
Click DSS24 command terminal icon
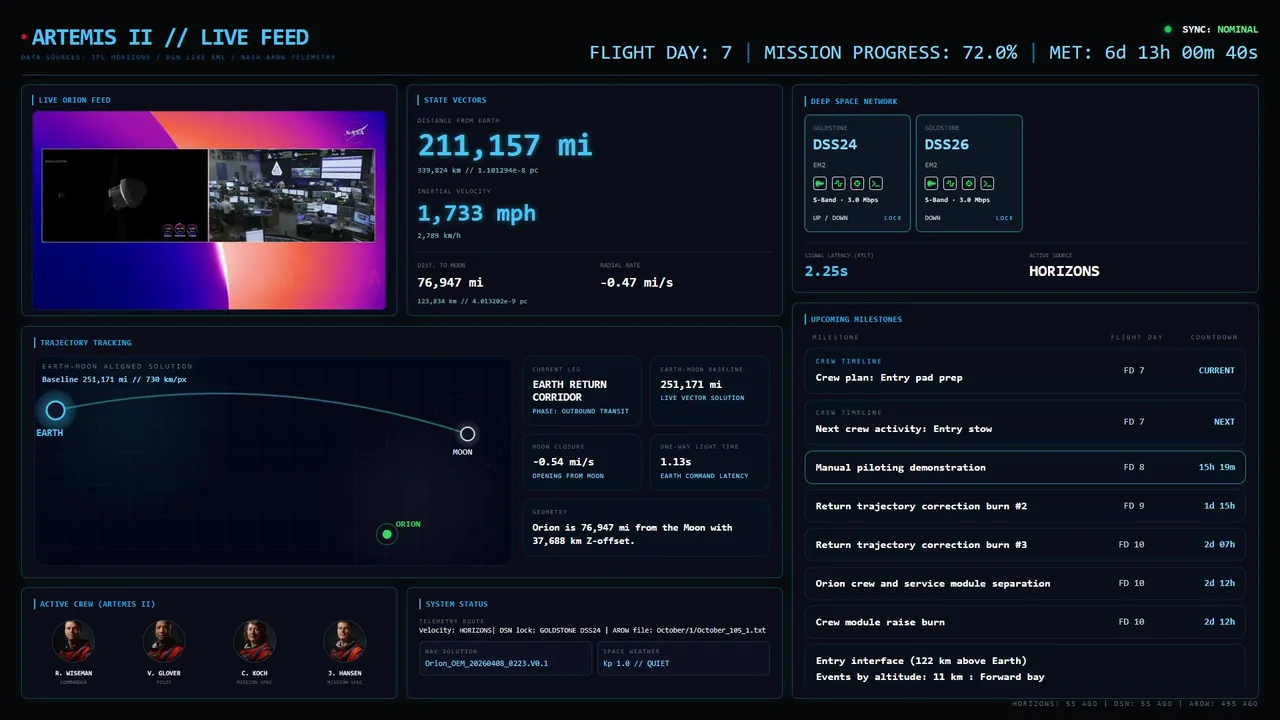(875, 183)
